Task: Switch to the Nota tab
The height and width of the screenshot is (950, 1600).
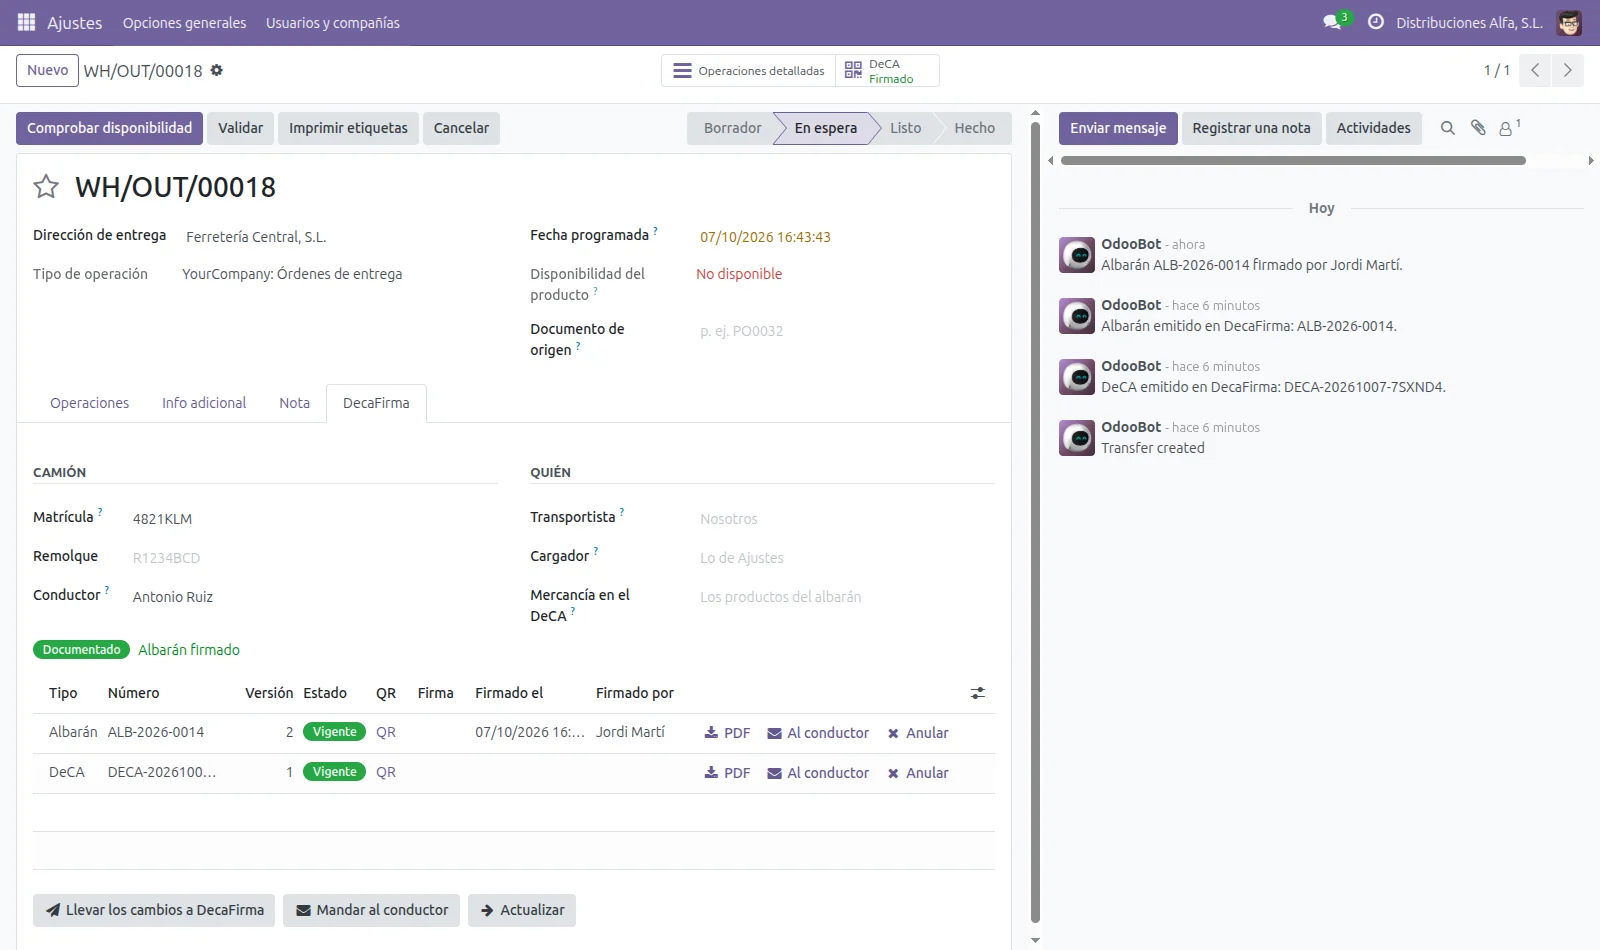Action: pos(294,403)
